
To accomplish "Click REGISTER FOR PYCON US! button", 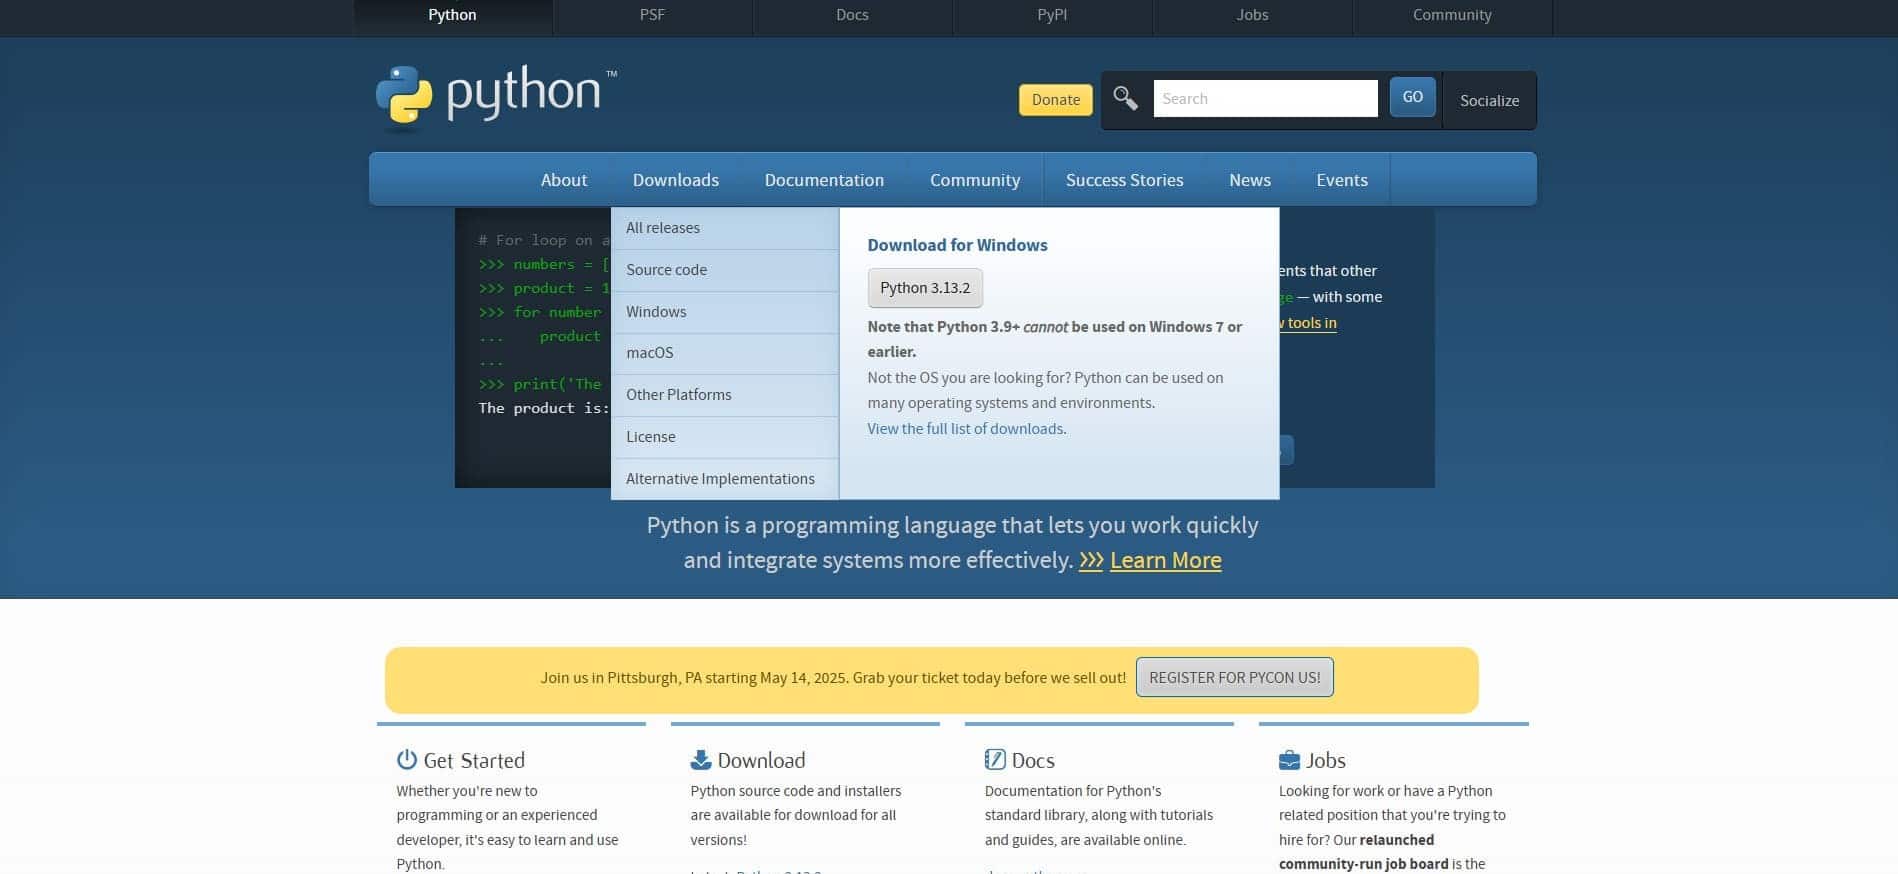I will click(x=1235, y=677).
